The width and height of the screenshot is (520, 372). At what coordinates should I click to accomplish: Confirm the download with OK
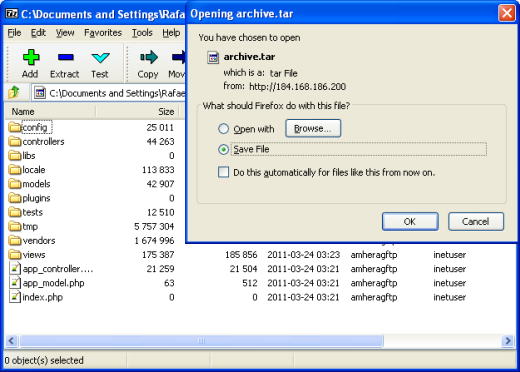pyautogui.click(x=410, y=221)
